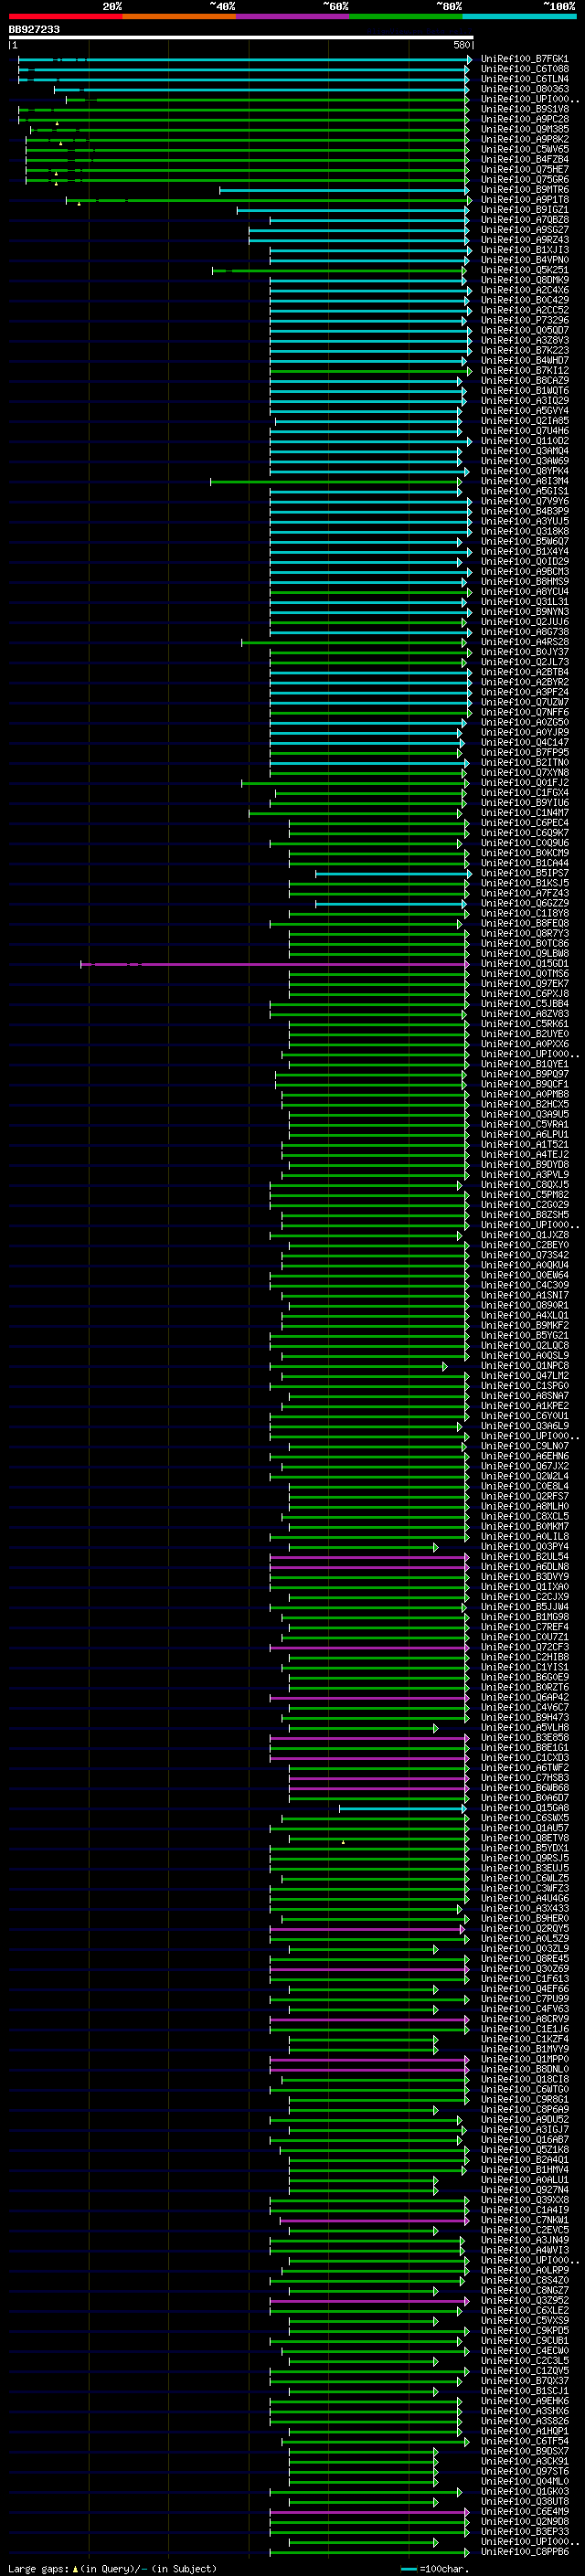Click the green bar for UniRef100_A8I3M4
Screen dimensions: 585x2576
click(337, 482)
